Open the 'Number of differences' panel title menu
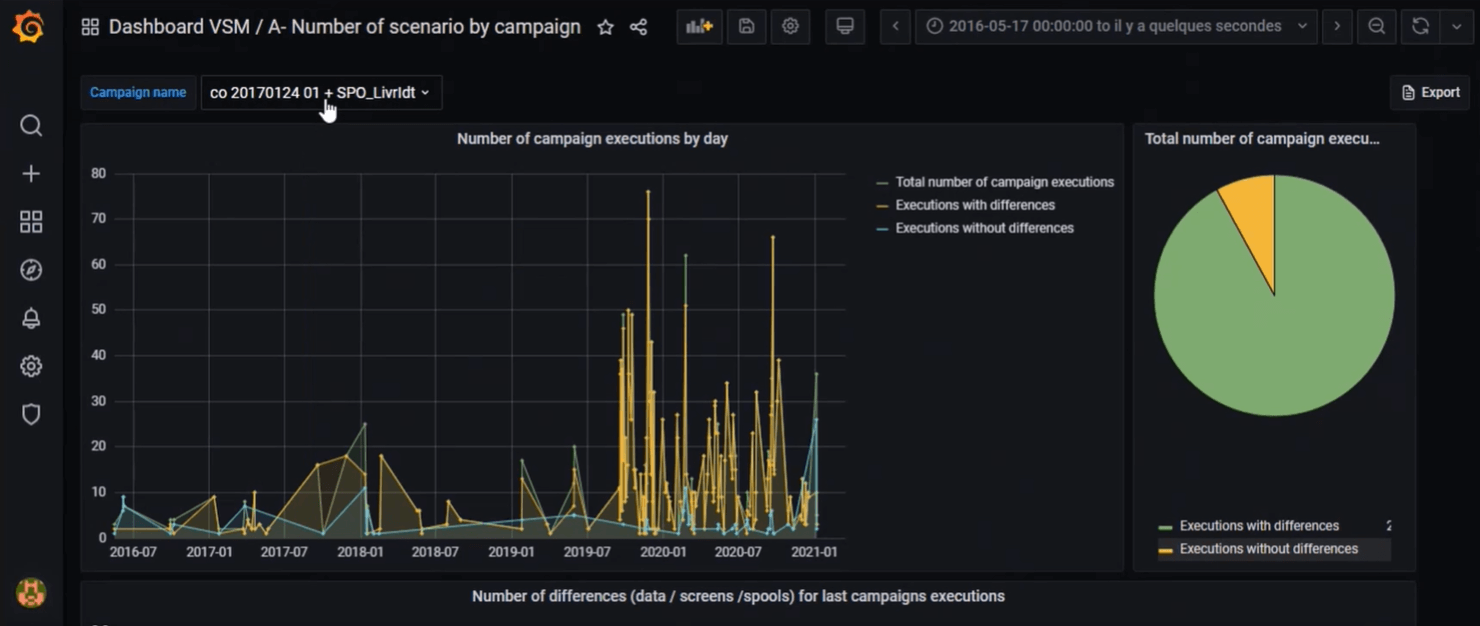Image resolution: width=1480 pixels, height=626 pixels. tap(738, 596)
